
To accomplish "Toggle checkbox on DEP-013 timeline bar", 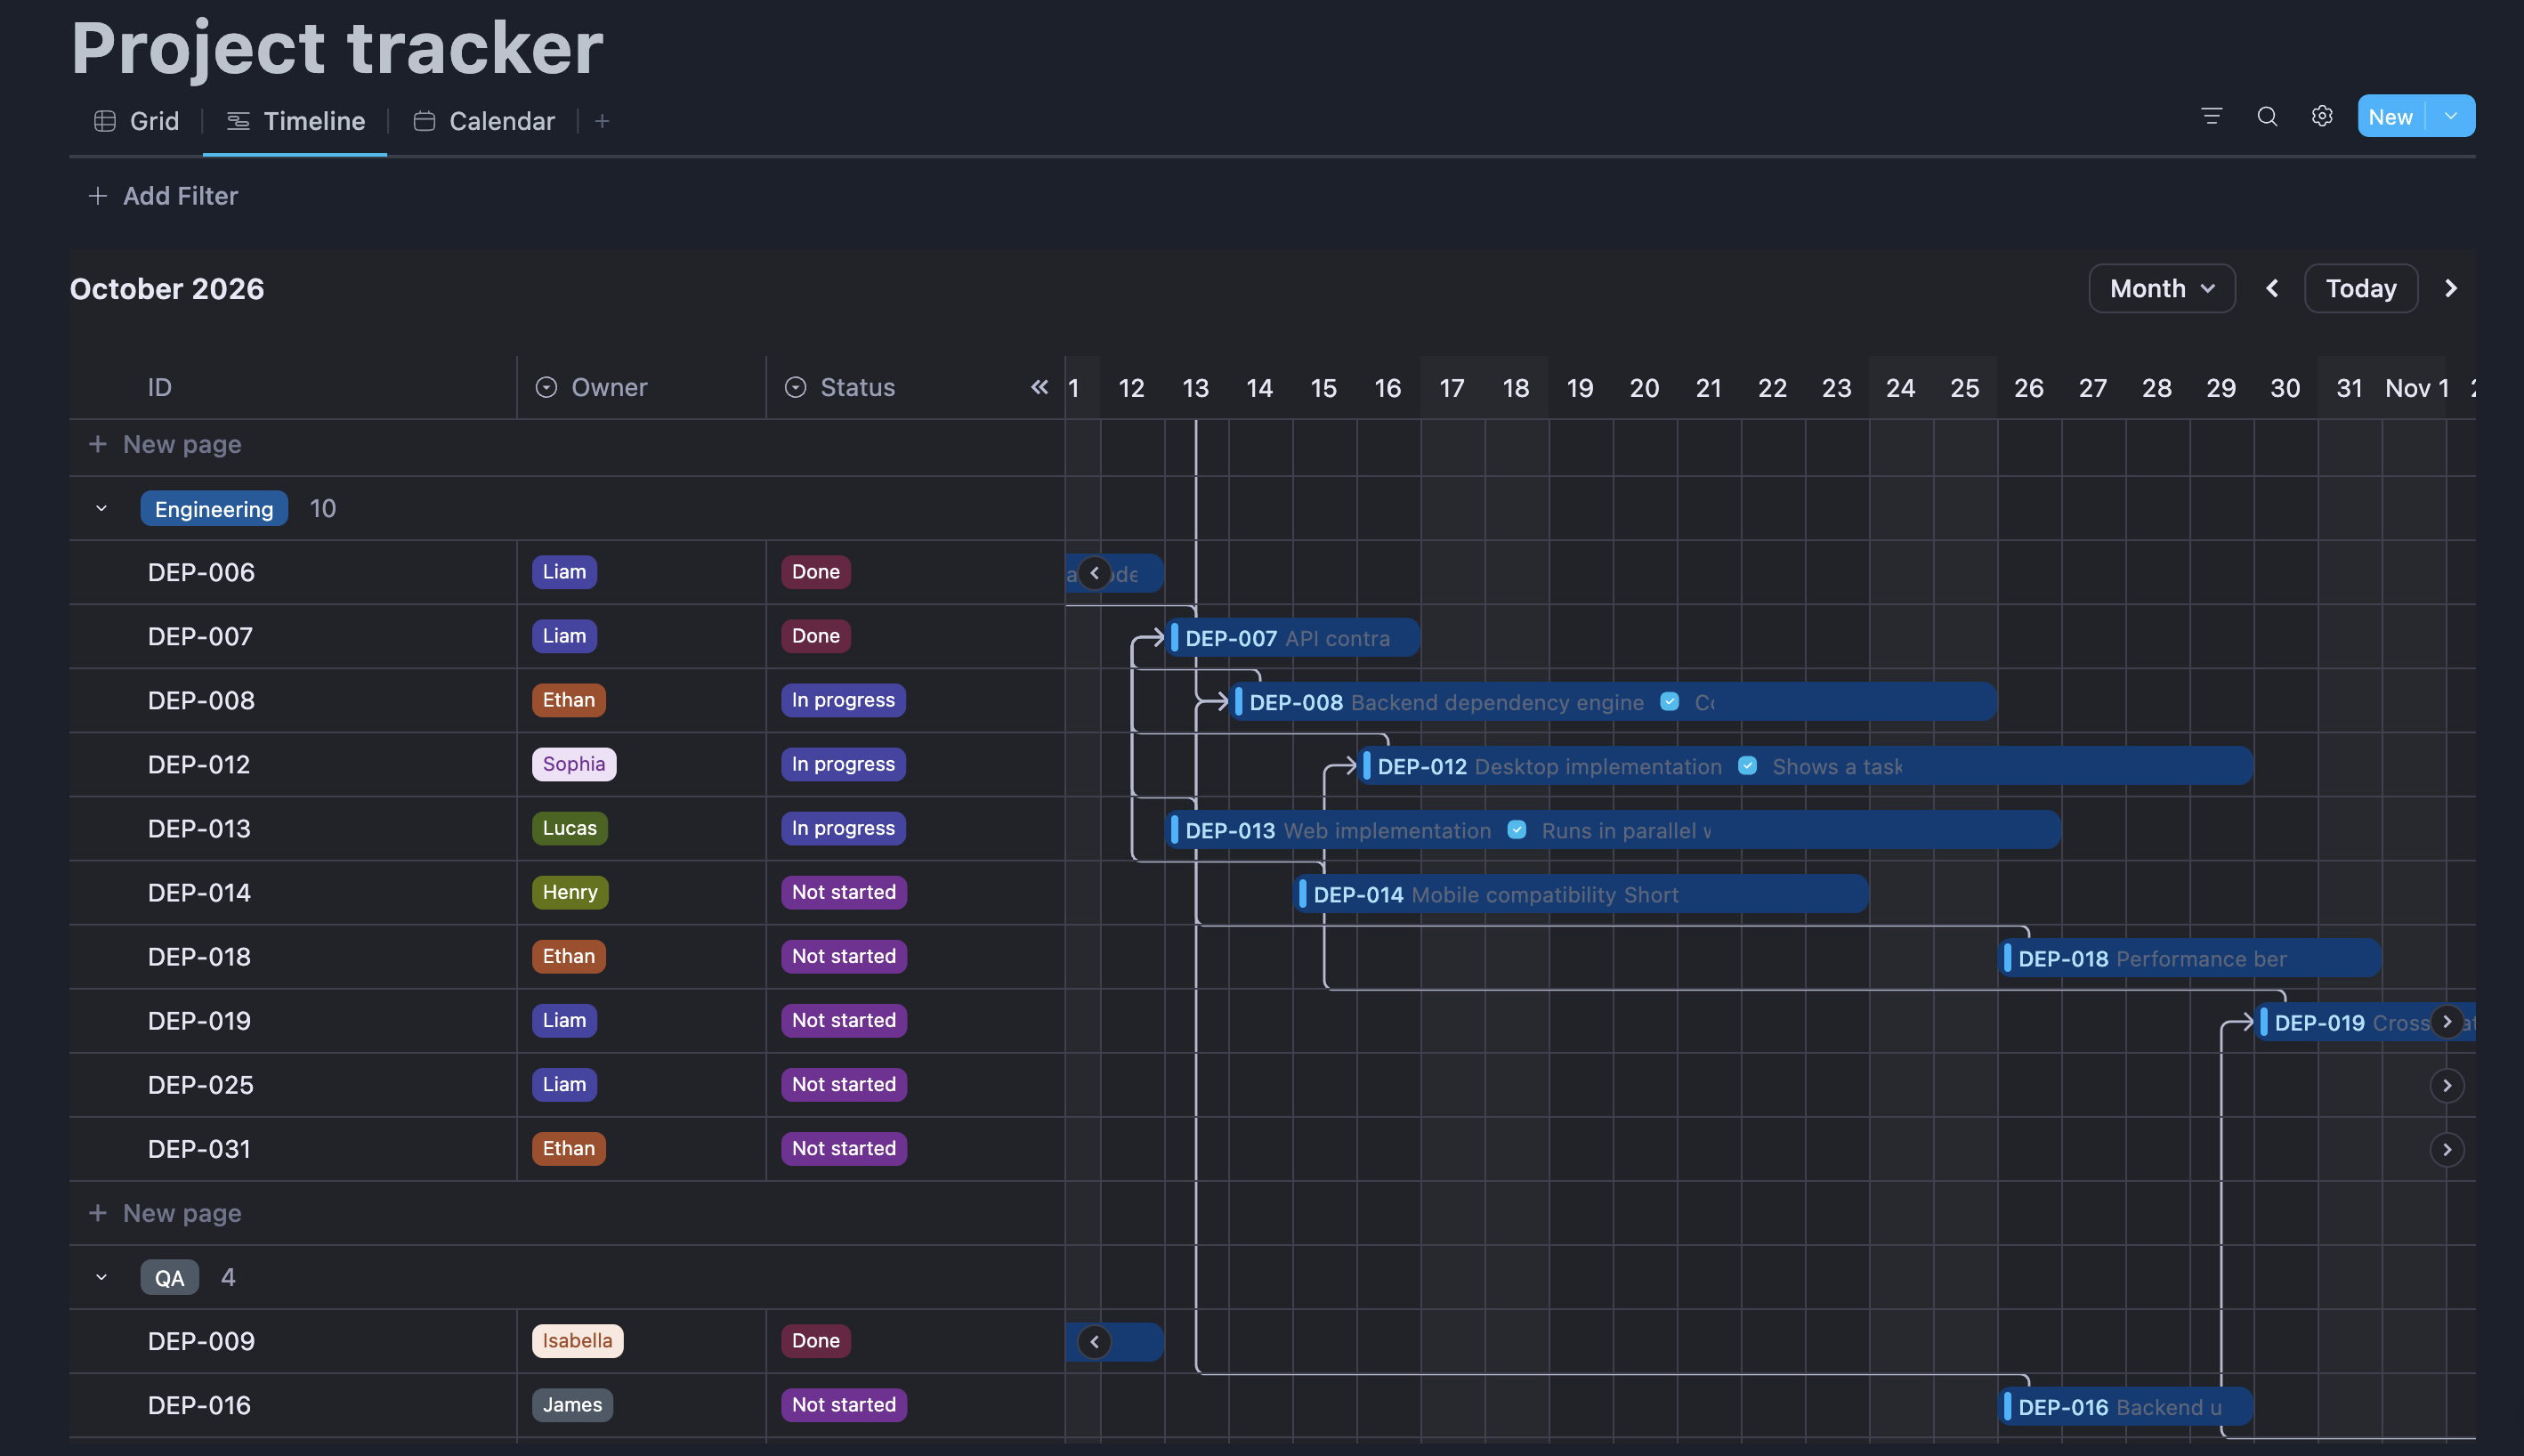I will (x=1516, y=830).
